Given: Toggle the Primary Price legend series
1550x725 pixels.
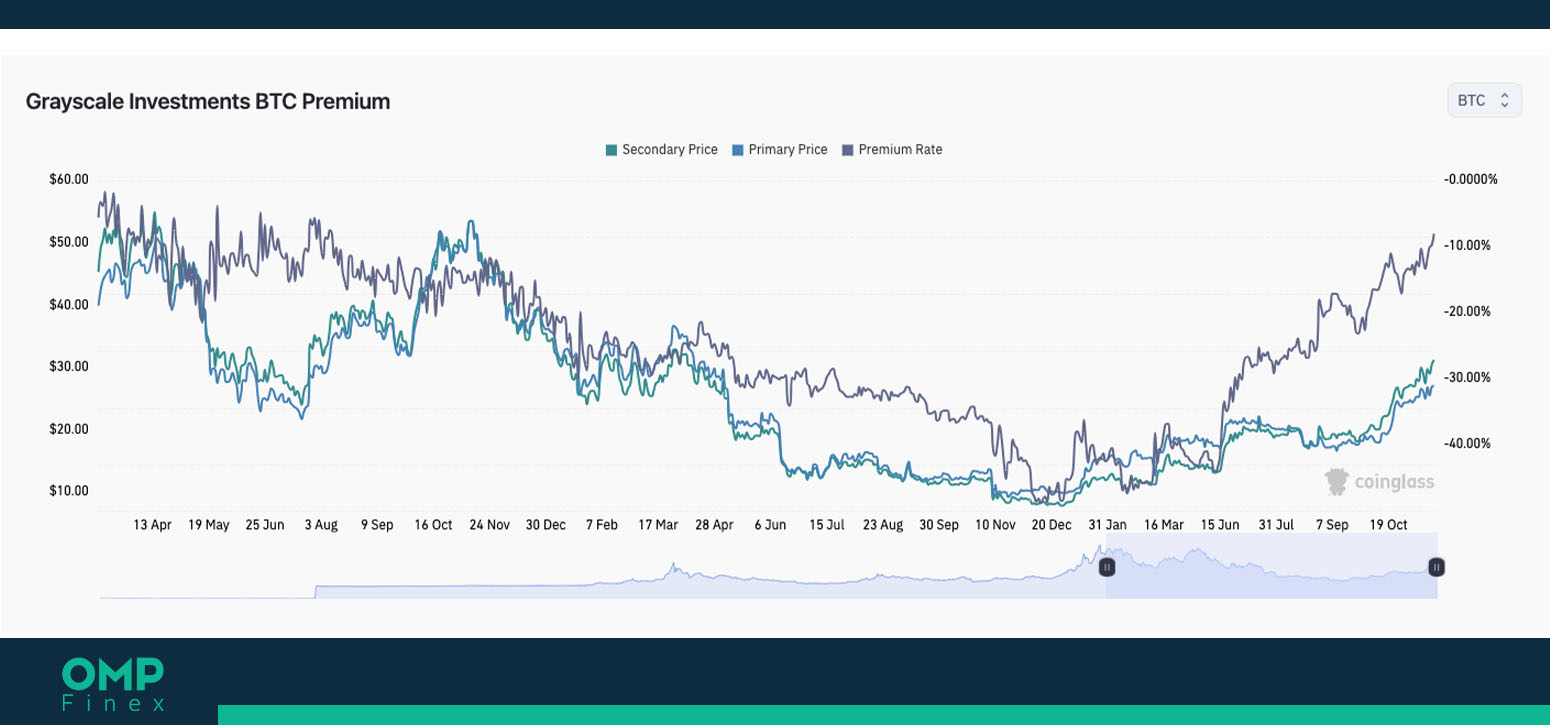Looking at the screenshot, I should click(x=780, y=150).
